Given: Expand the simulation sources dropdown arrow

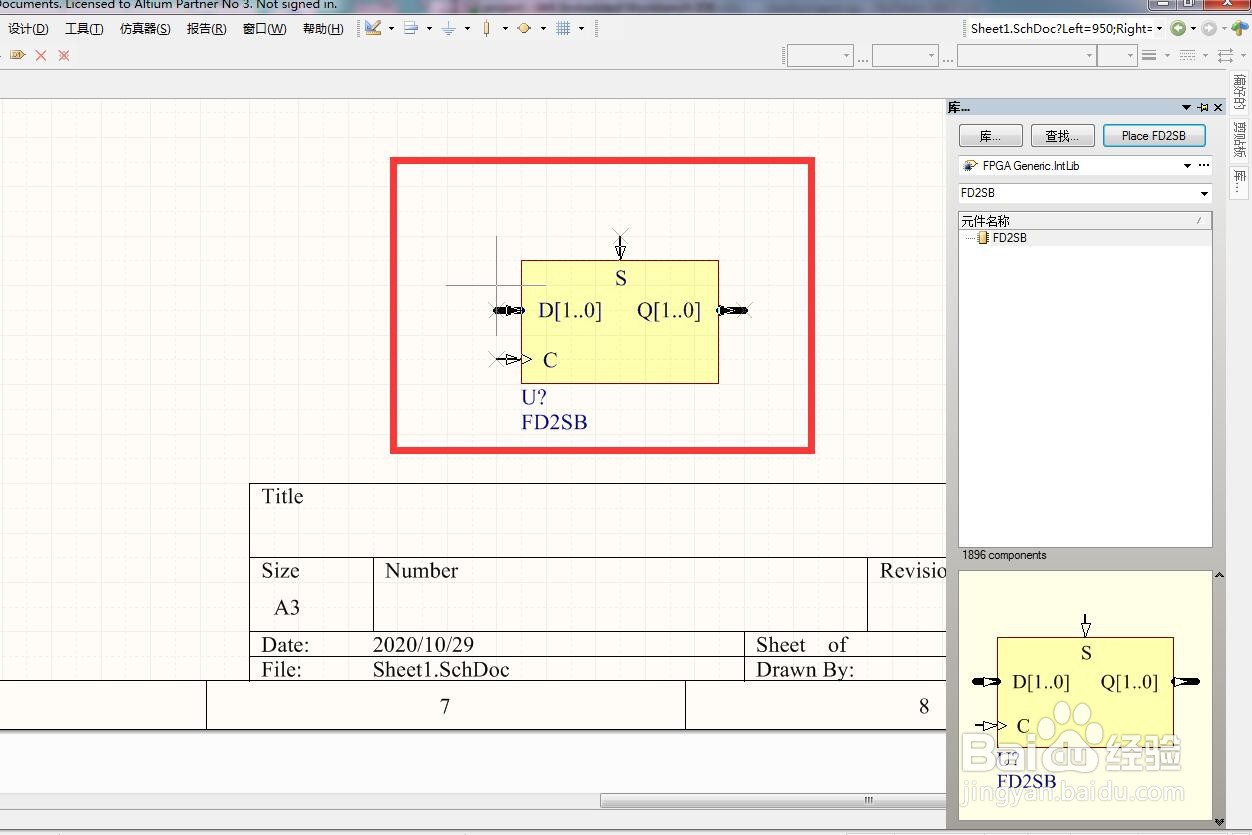Looking at the screenshot, I should (543, 28).
